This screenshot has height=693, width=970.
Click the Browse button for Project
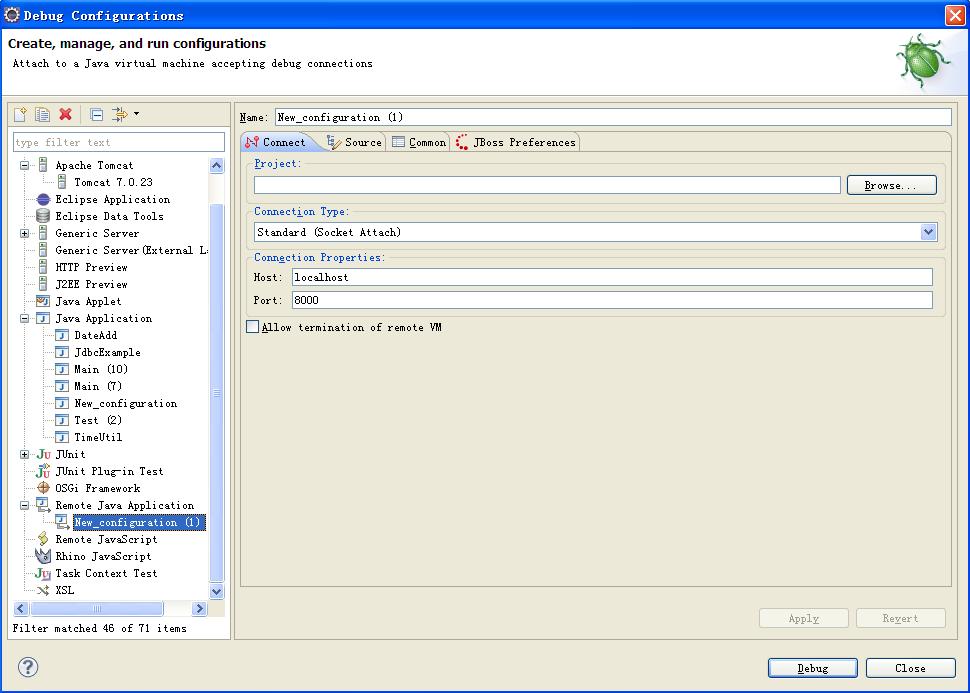tap(891, 185)
